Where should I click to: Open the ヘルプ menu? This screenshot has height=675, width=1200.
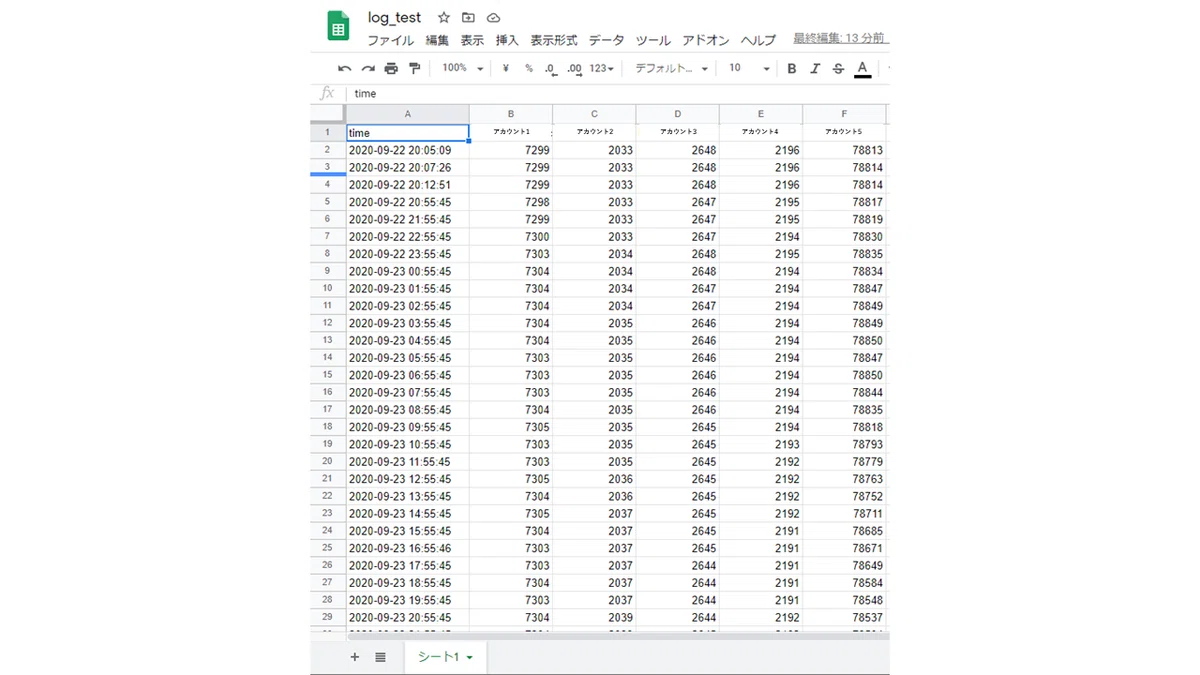[758, 40]
